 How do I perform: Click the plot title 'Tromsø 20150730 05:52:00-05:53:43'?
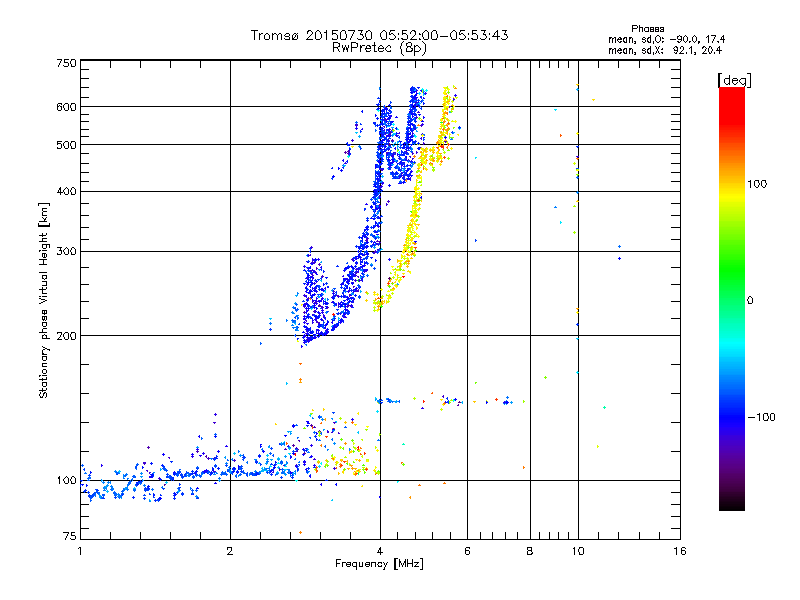click(x=380, y=35)
